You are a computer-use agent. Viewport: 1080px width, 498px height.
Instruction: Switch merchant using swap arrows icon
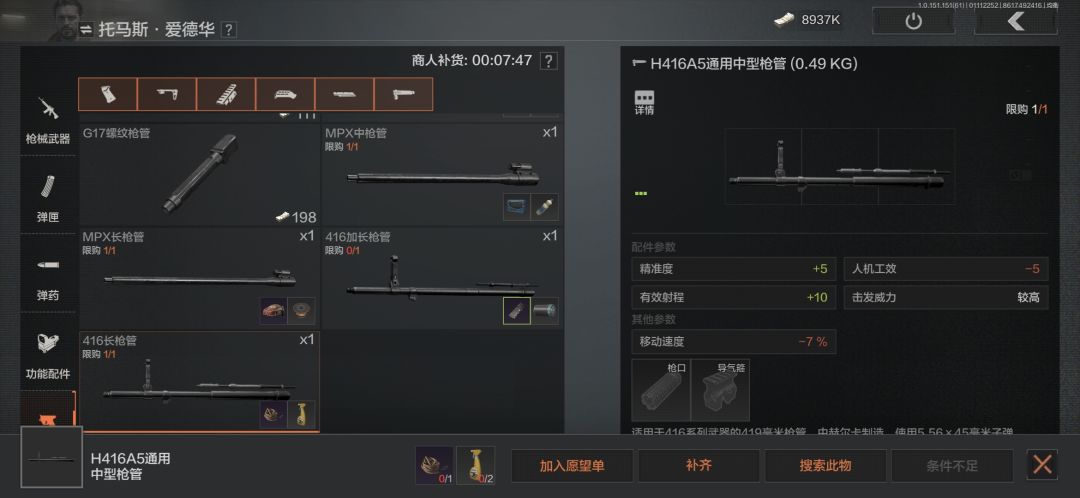tap(86, 30)
